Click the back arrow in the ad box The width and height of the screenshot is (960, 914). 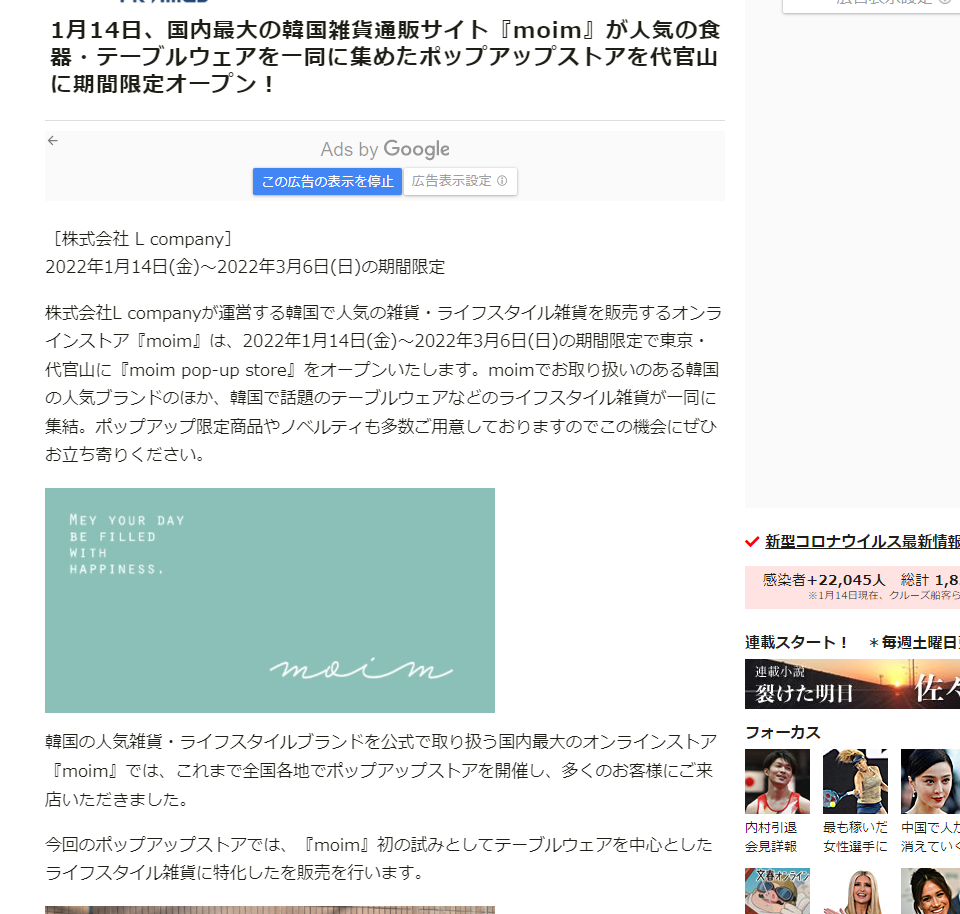click(53, 141)
